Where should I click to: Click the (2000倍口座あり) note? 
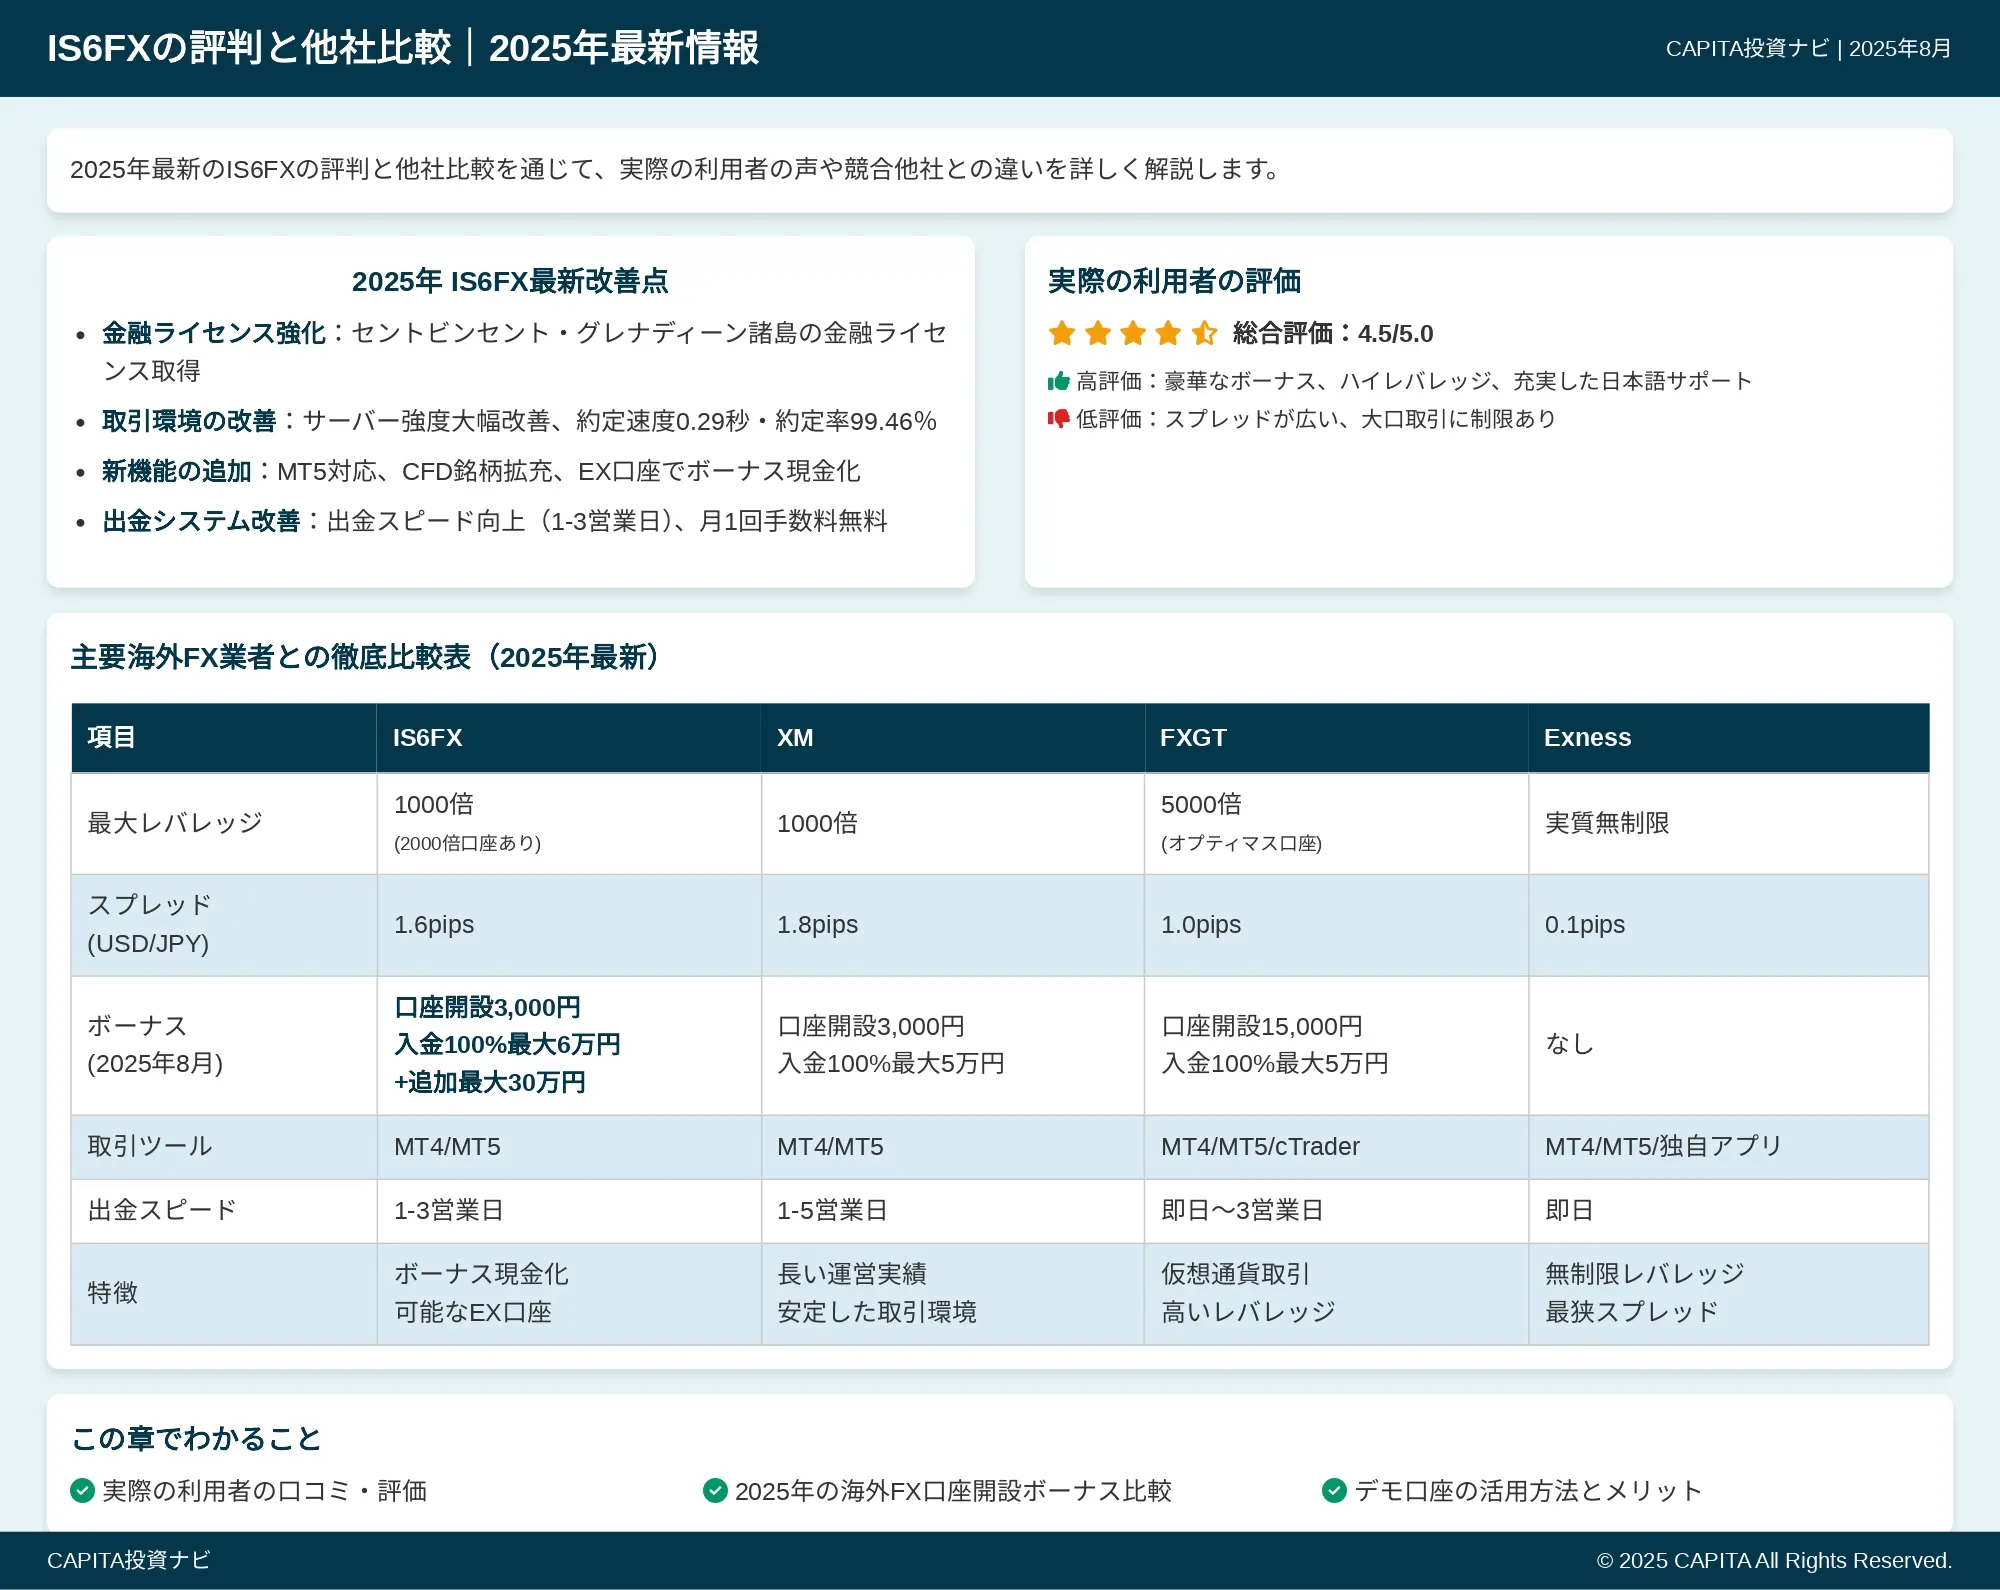tap(467, 843)
